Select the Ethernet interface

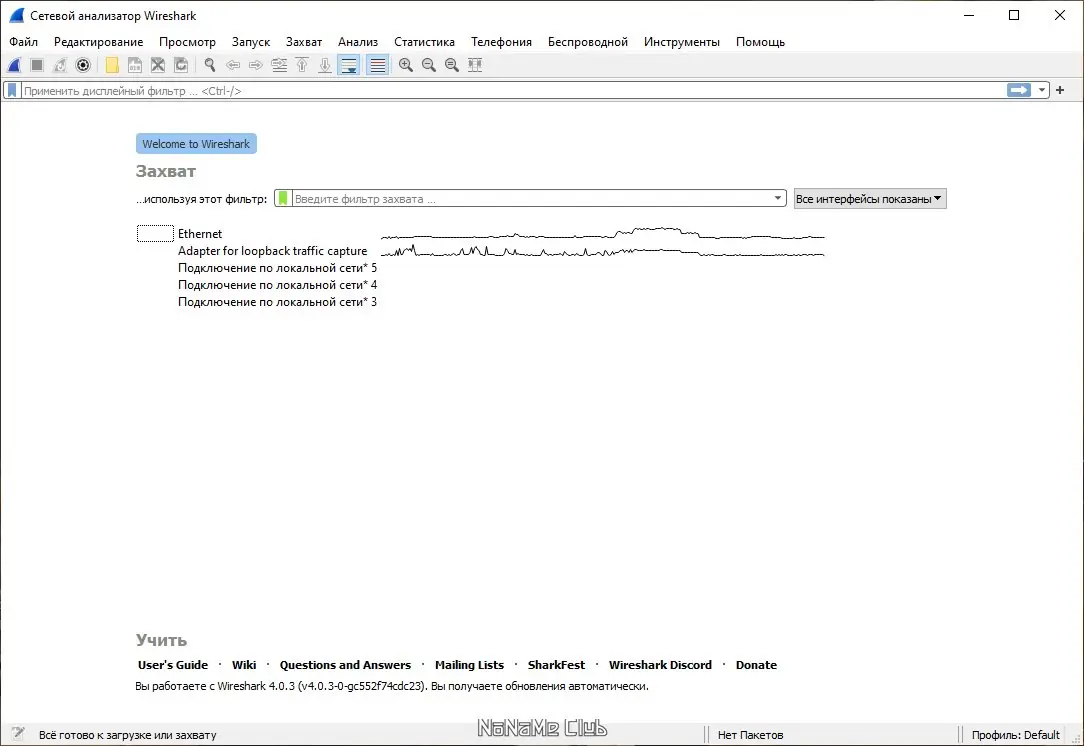(x=200, y=234)
